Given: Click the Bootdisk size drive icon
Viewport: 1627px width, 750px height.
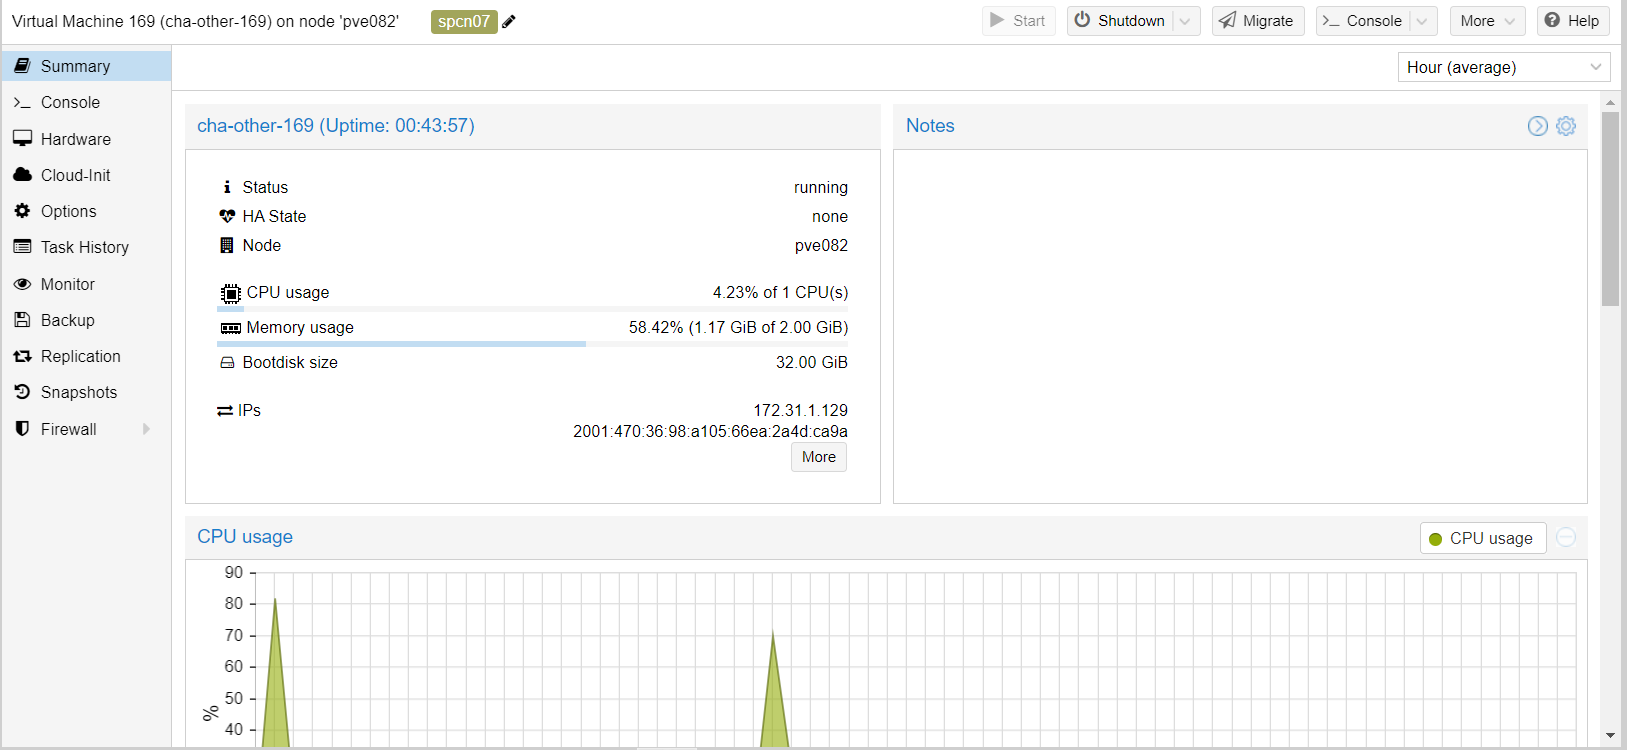Looking at the screenshot, I should [x=227, y=362].
